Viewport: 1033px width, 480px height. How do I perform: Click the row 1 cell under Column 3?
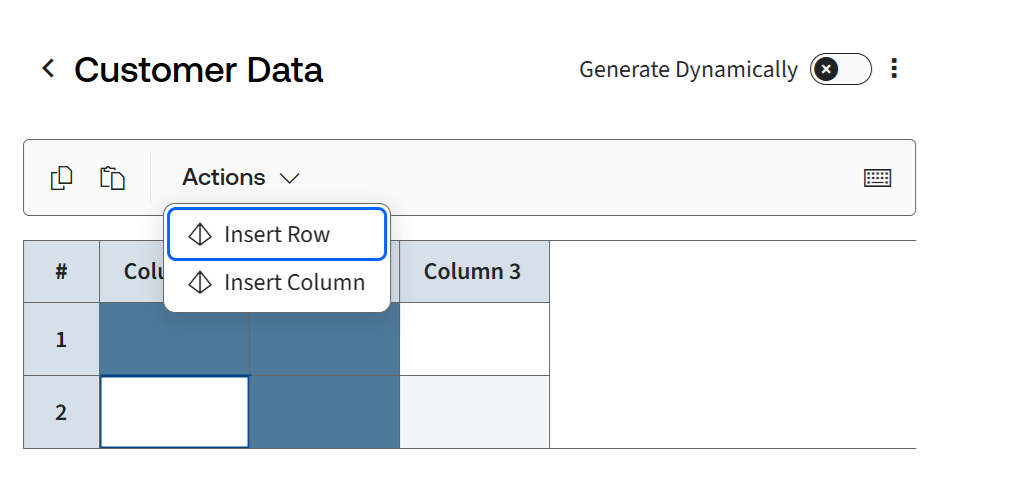coord(474,340)
